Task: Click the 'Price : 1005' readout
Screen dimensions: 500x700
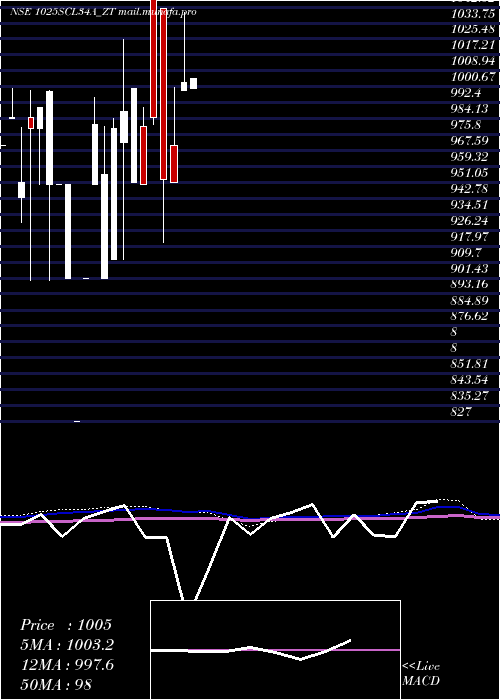Action: click(x=66, y=625)
